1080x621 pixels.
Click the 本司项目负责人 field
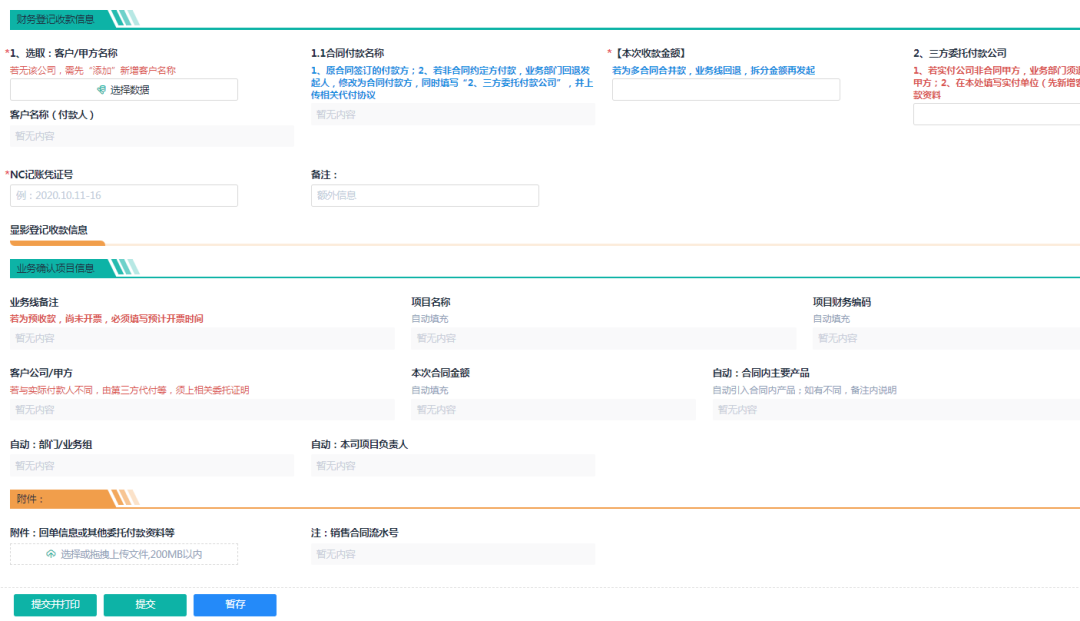453,466
